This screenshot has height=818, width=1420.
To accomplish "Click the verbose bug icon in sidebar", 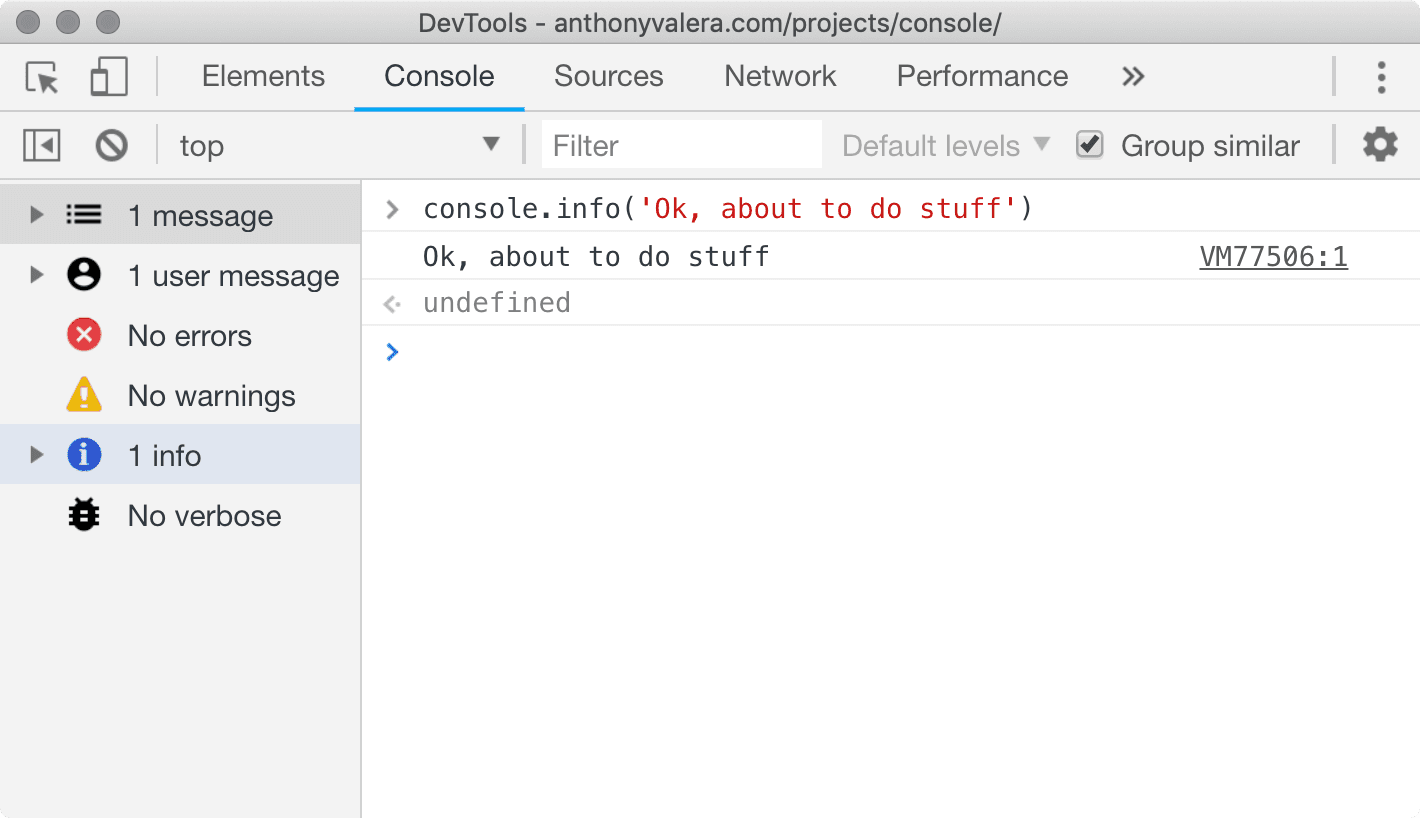I will [84, 515].
